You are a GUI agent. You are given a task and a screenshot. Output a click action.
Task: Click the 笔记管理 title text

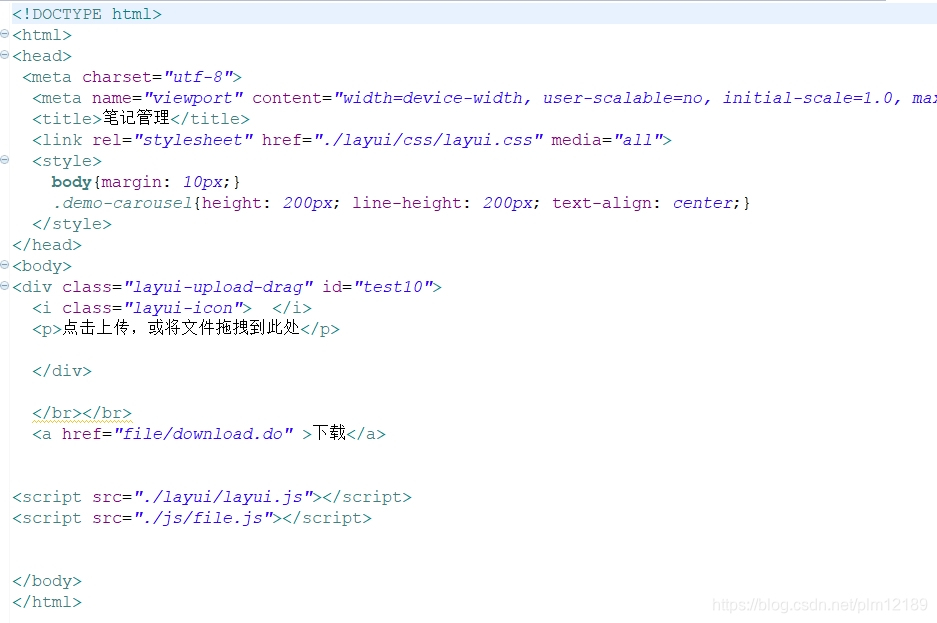coord(136,118)
